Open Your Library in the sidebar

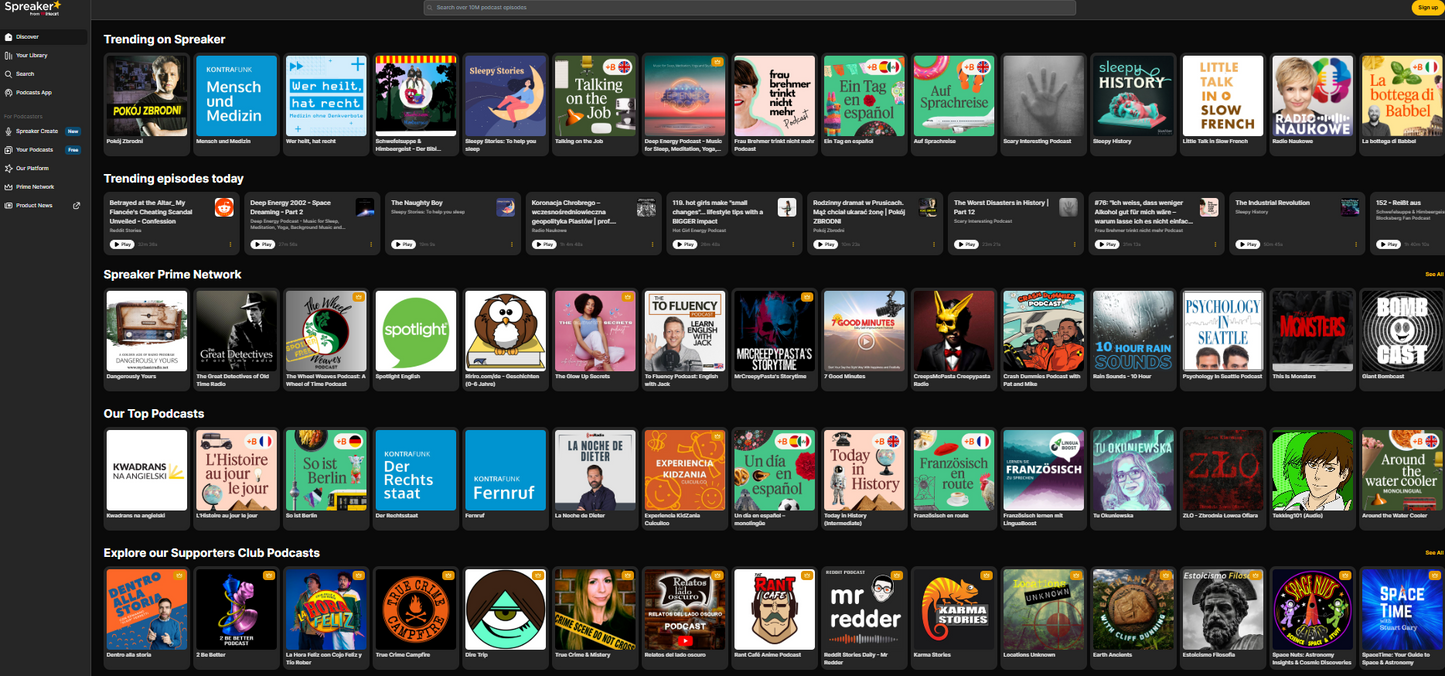31,55
